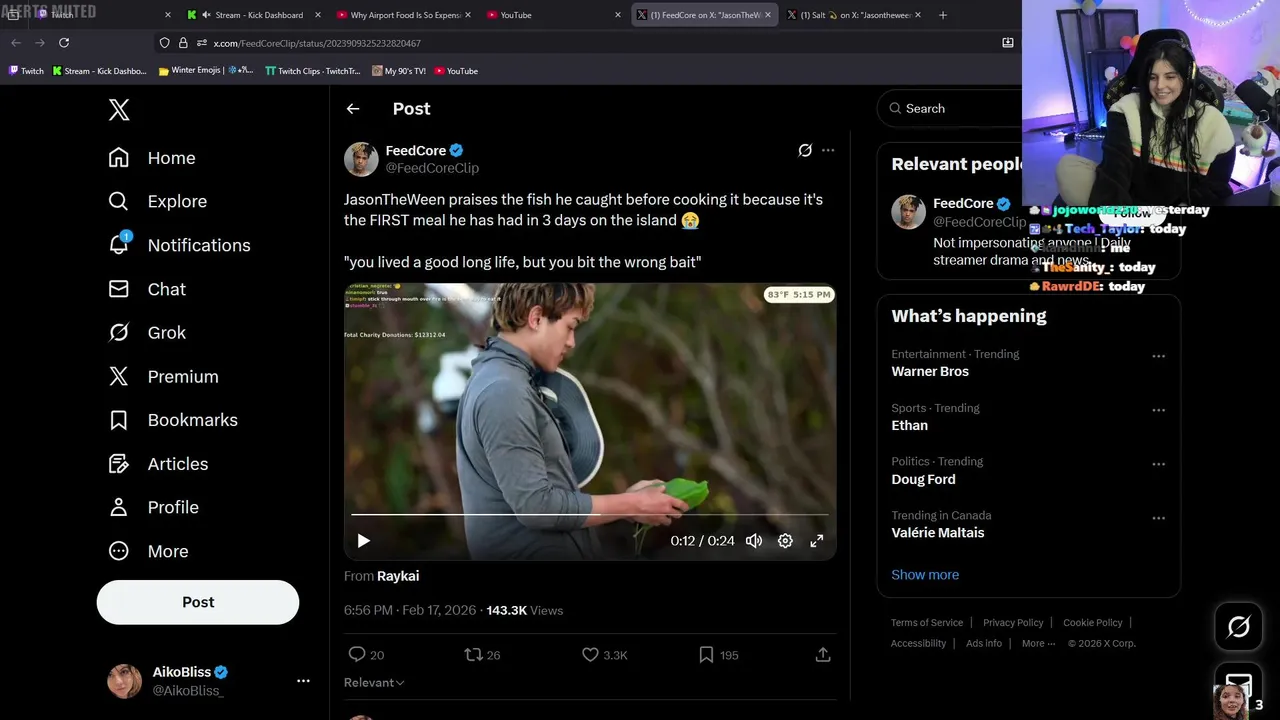Open a new browser tab

[943, 15]
